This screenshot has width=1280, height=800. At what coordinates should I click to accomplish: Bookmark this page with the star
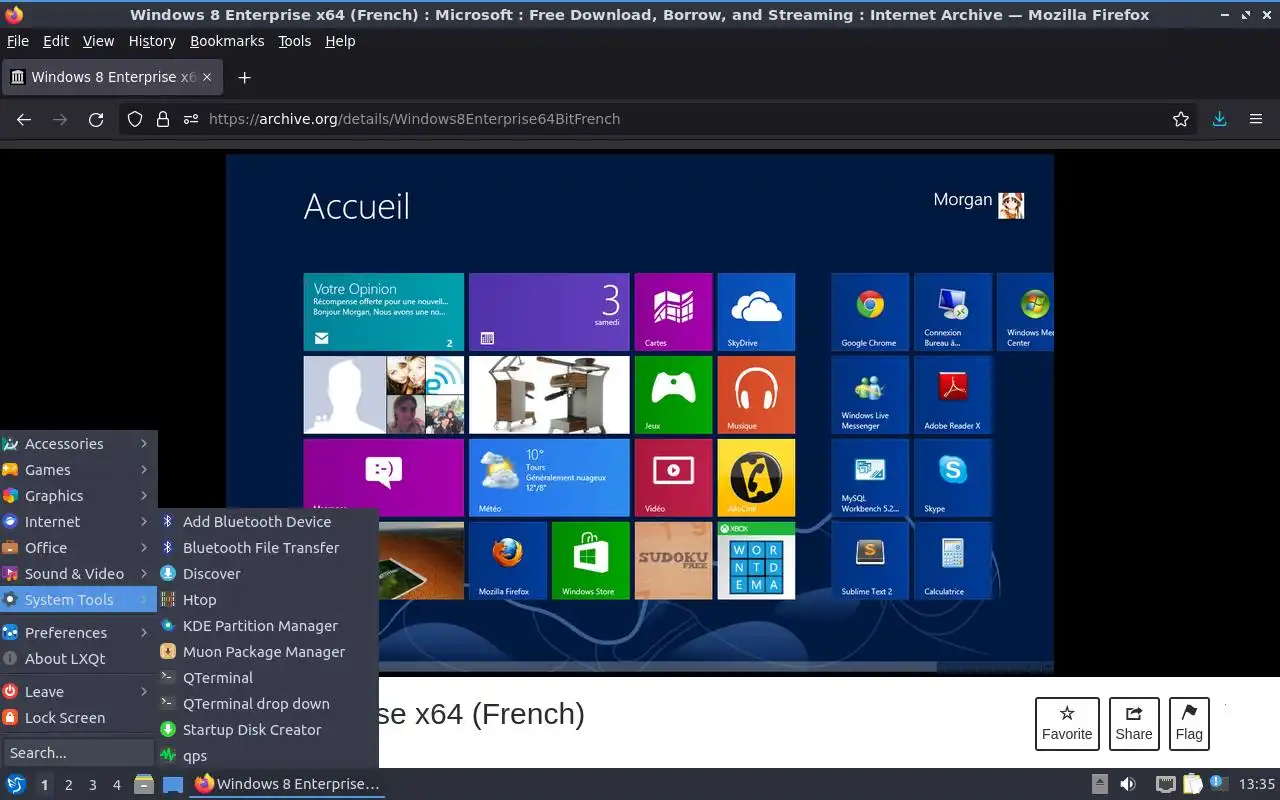1181,119
